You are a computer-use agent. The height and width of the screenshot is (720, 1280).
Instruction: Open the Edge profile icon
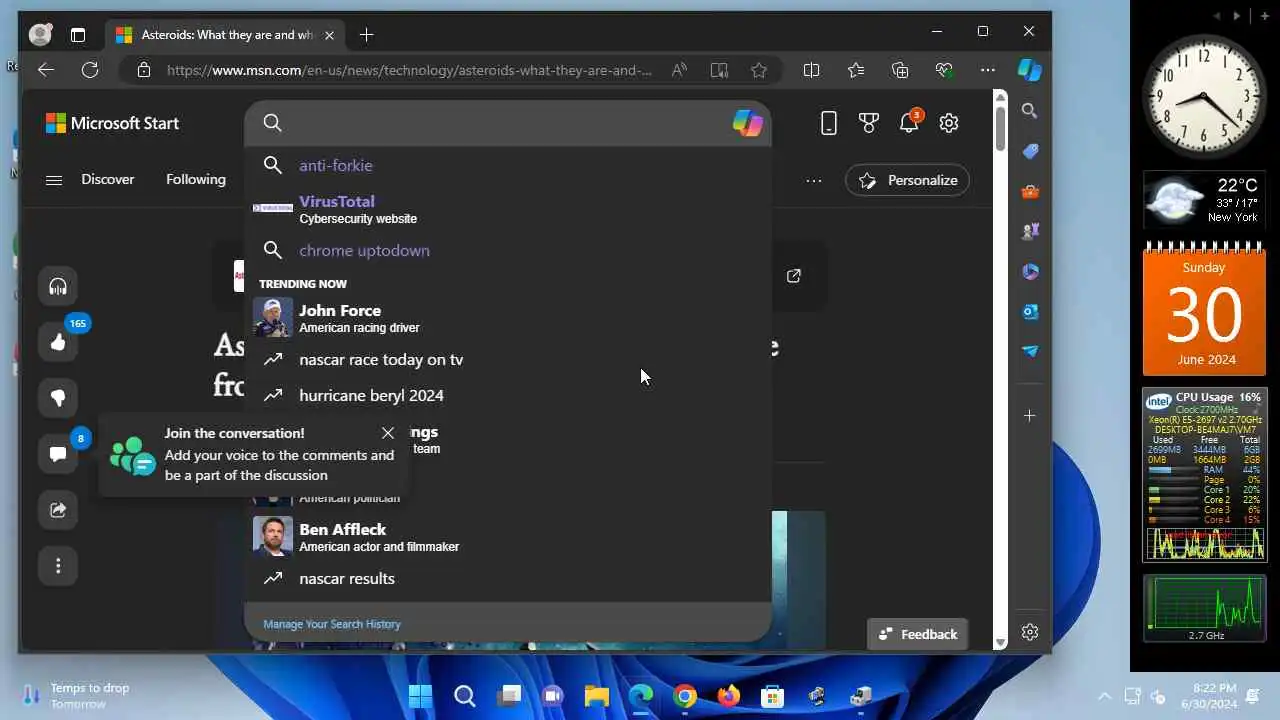pos(40,35)
